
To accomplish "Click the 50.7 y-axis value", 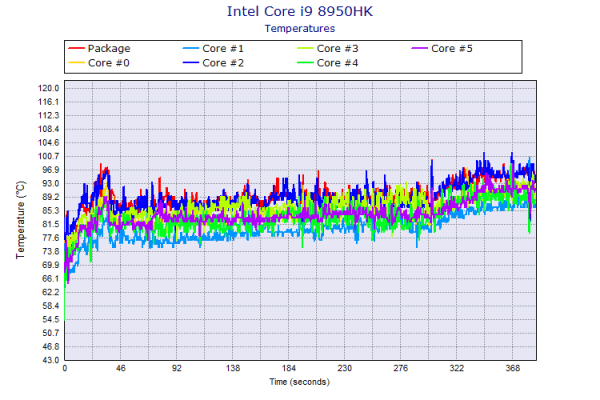I will [x=51, y=333].
